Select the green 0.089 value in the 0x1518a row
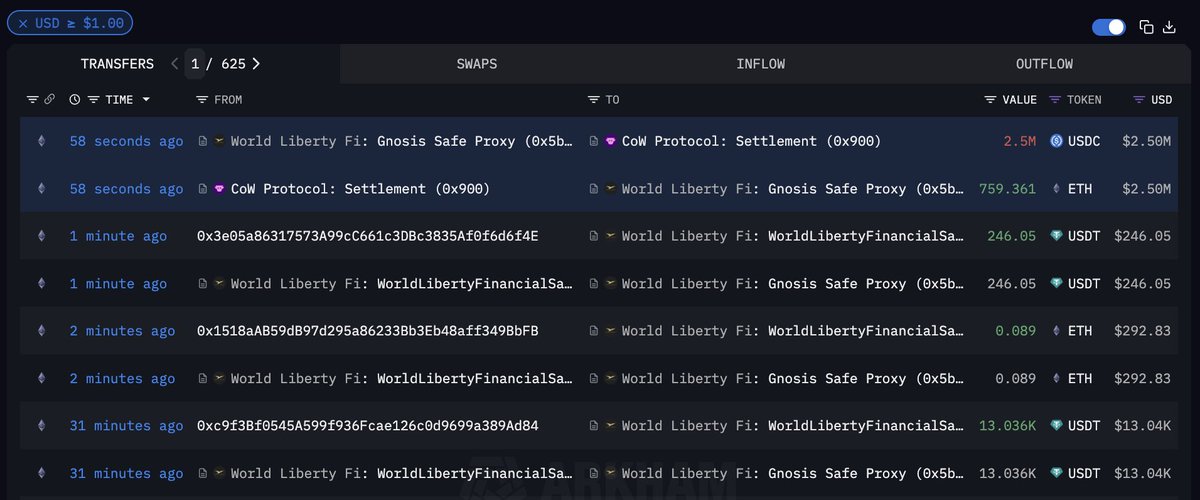Screen dimensions: 1200x500 (x=1015, y=331)
